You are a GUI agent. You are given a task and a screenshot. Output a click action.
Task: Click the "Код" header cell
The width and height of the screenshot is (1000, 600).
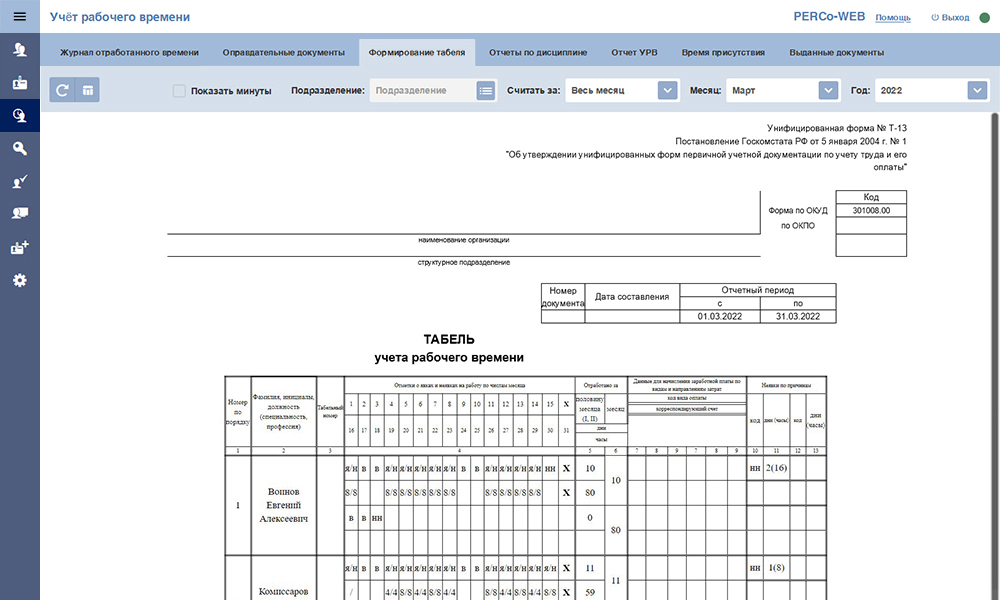pos(871,197)
